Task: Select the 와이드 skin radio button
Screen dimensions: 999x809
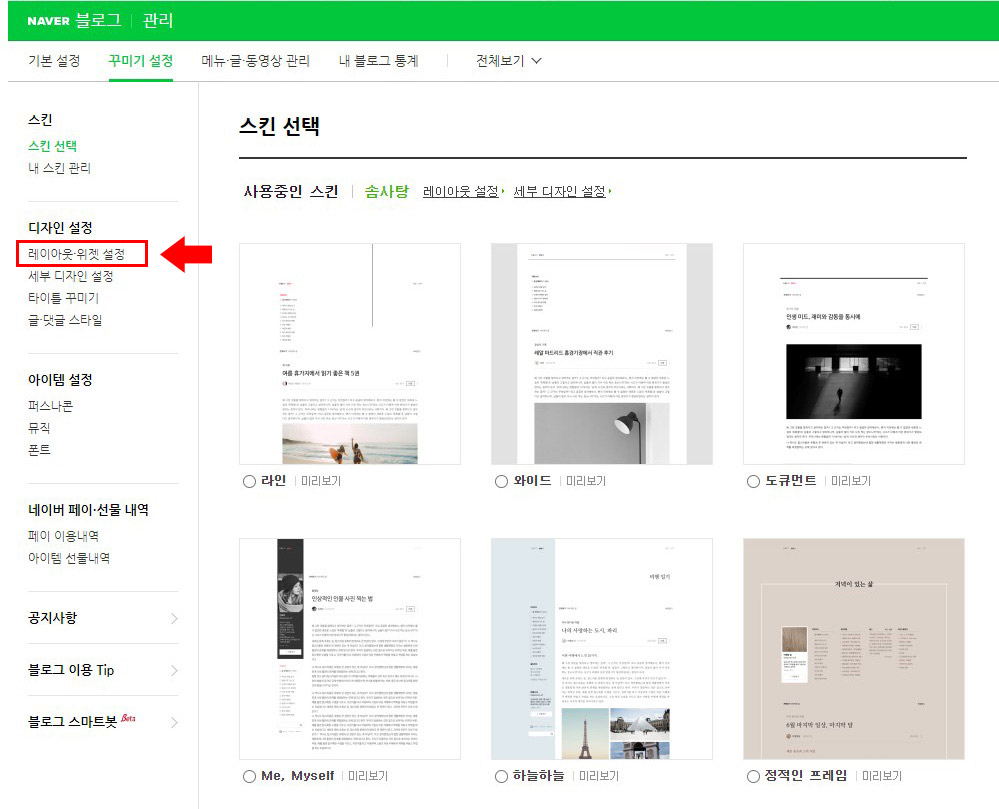Action: pos(501,482)
